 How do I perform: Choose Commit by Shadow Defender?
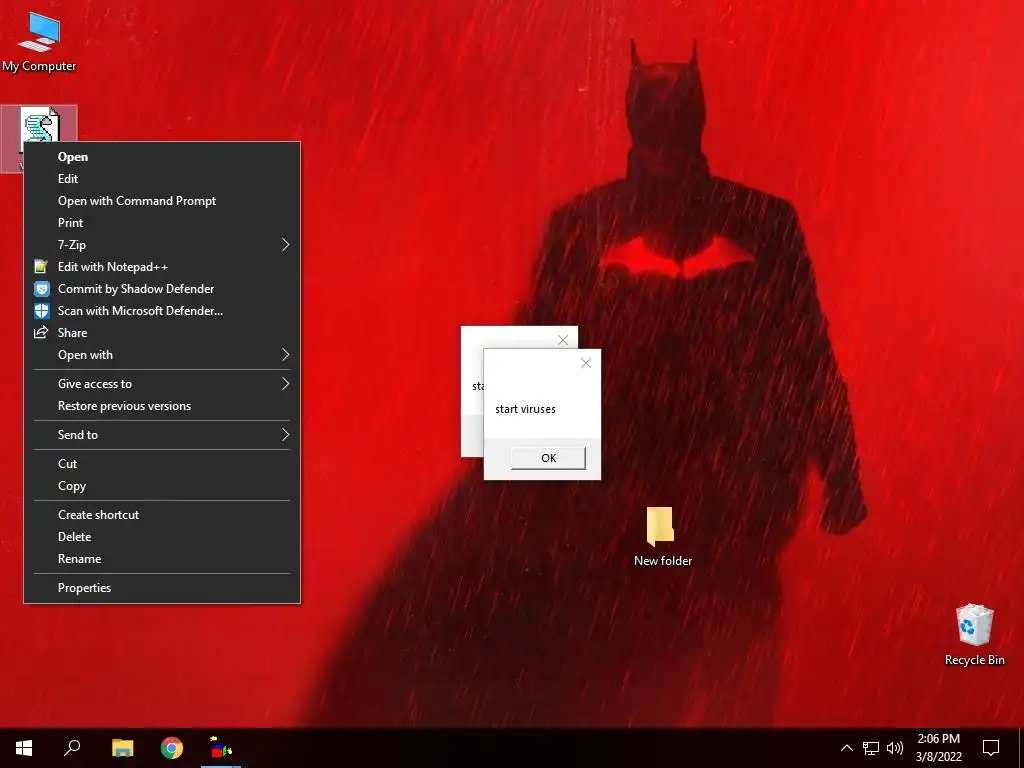[x=162, y=289]
